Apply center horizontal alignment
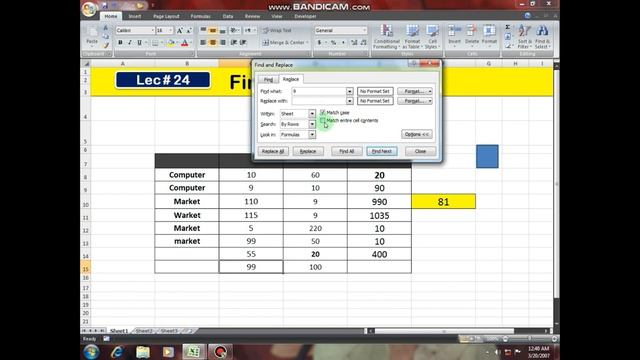Image resolution: width=640 pixels, height=360 pixels. pos(213,42)
